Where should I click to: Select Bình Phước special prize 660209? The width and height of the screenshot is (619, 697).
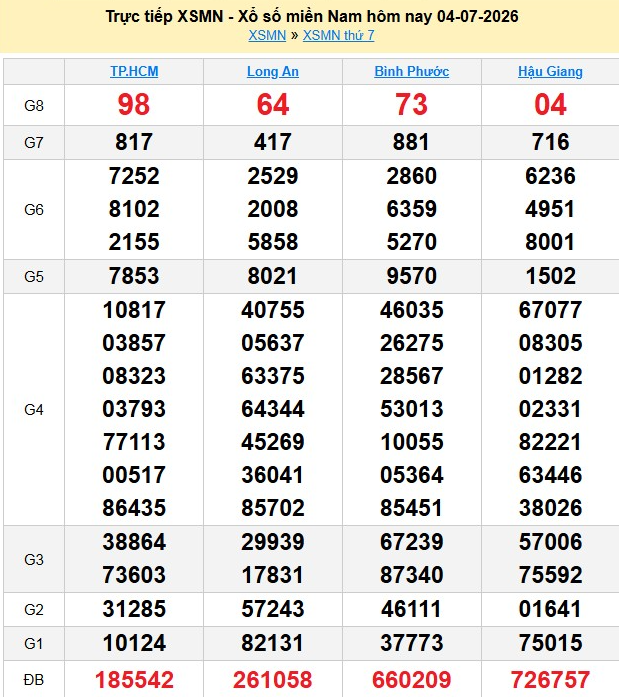(x=411, y=680)
